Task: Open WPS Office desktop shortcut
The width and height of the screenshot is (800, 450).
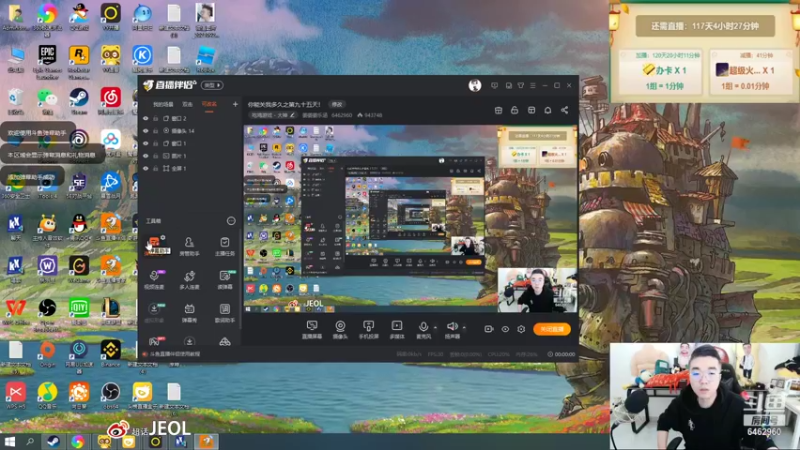Action: pos(16,311)
